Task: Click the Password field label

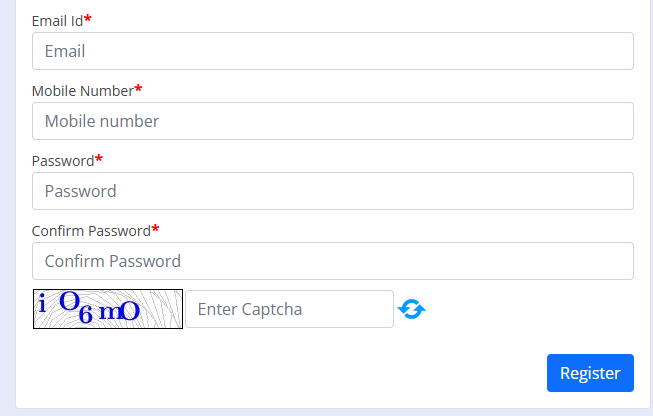Action: coord(62,160)
